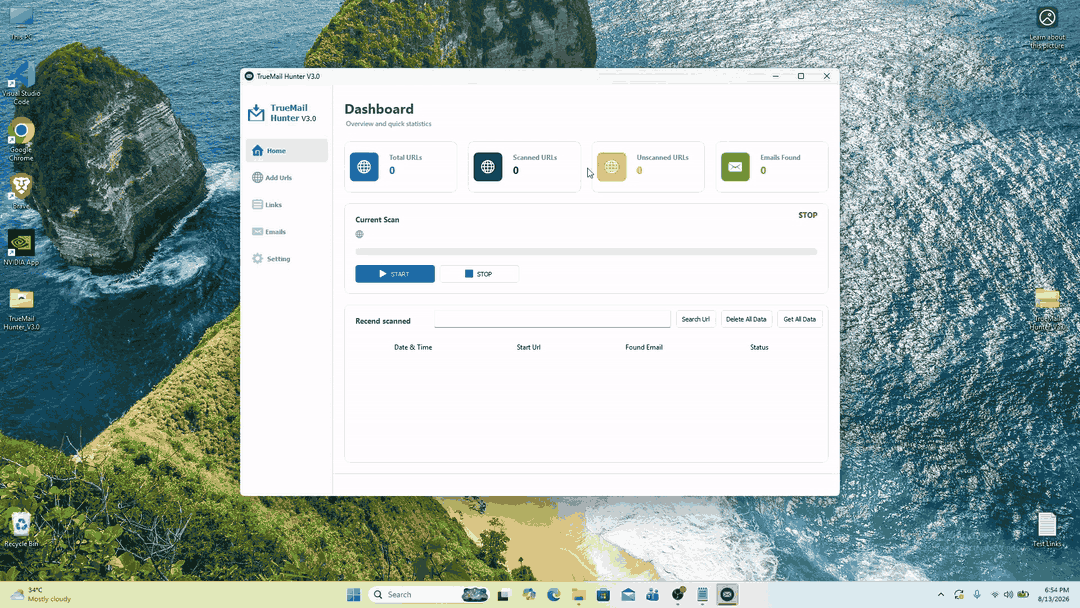Open the Home page in sidebar
Viewport: 1080px width, 608px height.
click(287, 150)
